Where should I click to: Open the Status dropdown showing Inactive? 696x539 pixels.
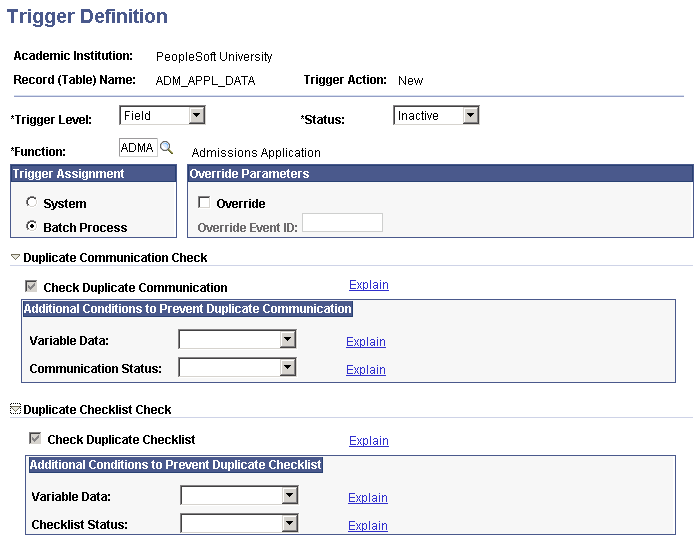click(x=436, y=115)
